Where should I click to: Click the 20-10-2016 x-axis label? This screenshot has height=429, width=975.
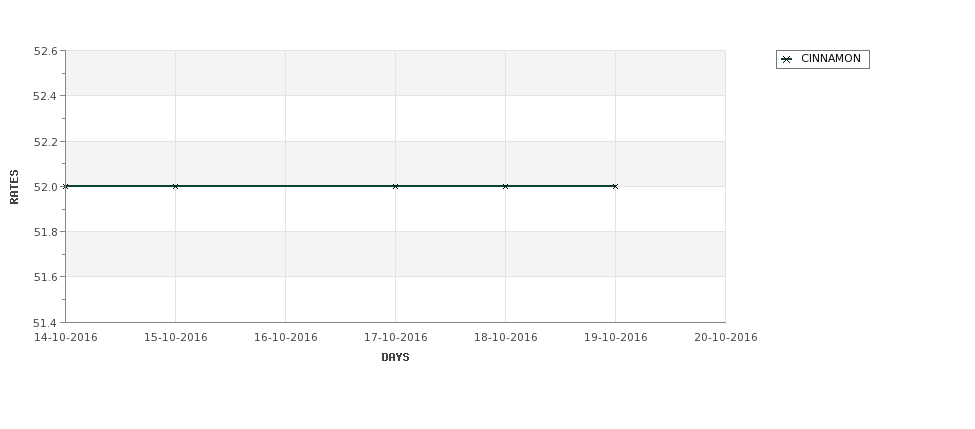[x=726, y=338]
